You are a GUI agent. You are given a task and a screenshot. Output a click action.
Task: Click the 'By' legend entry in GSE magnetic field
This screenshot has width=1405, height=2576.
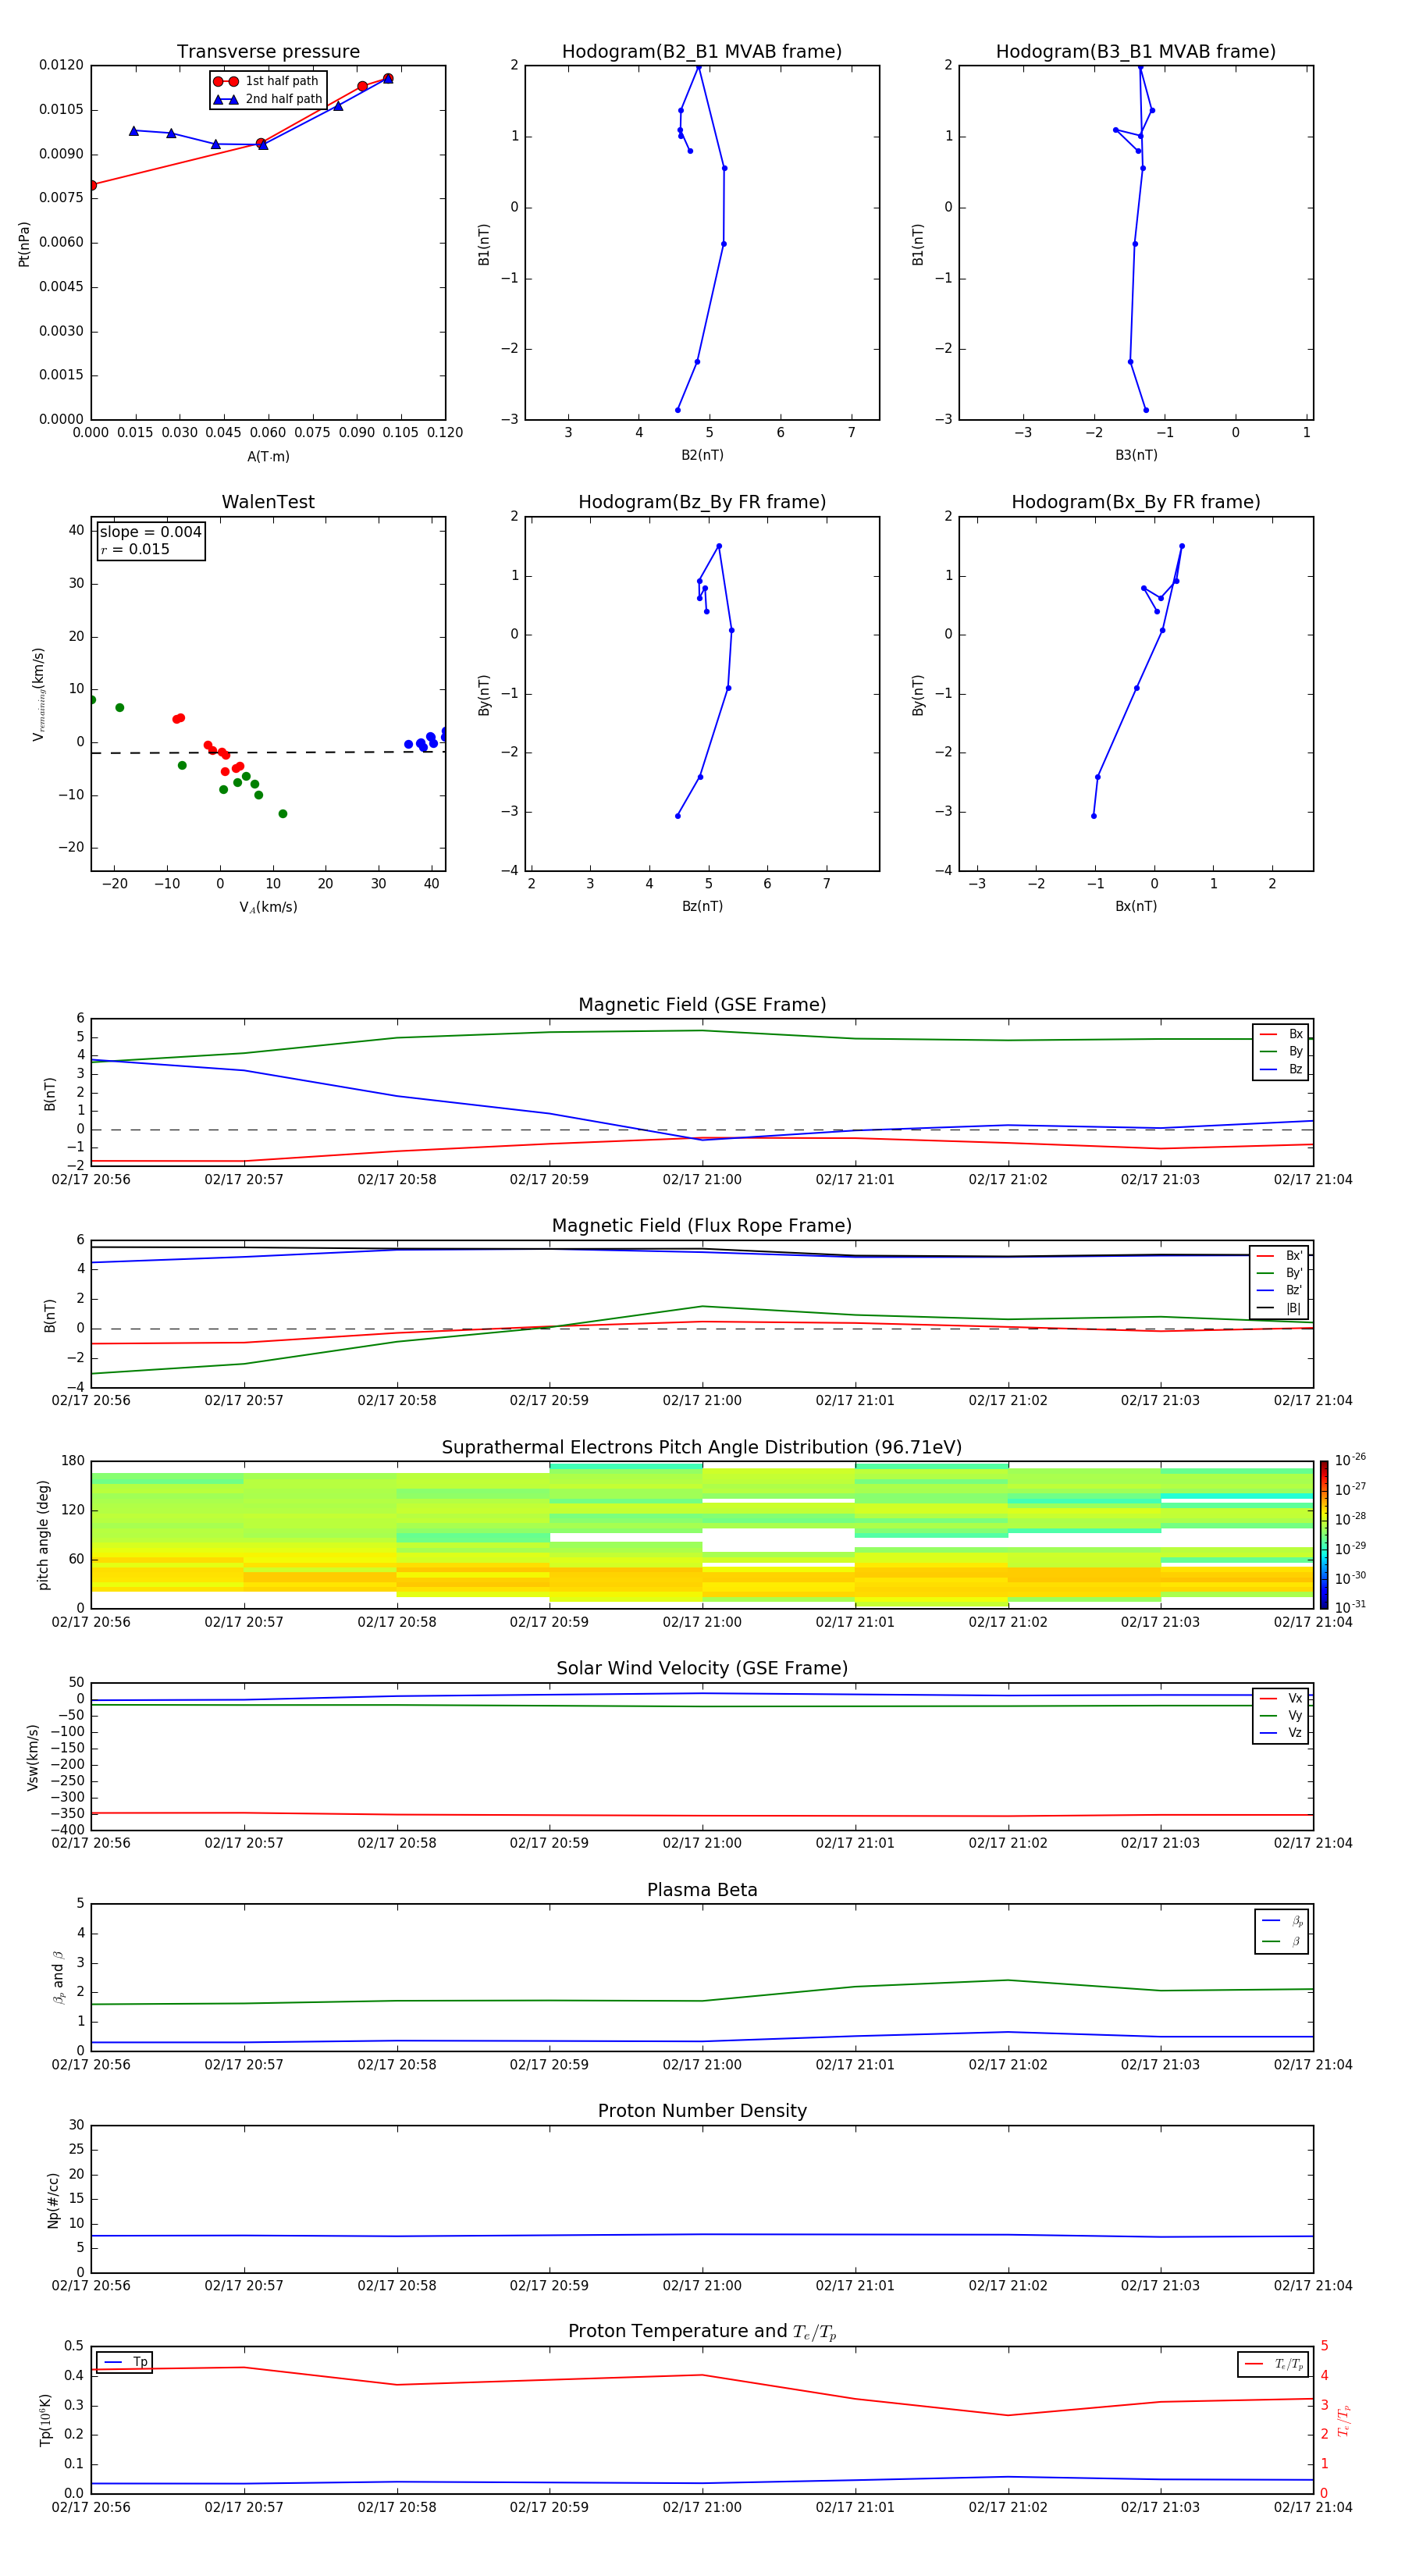coord(1282,1052)
